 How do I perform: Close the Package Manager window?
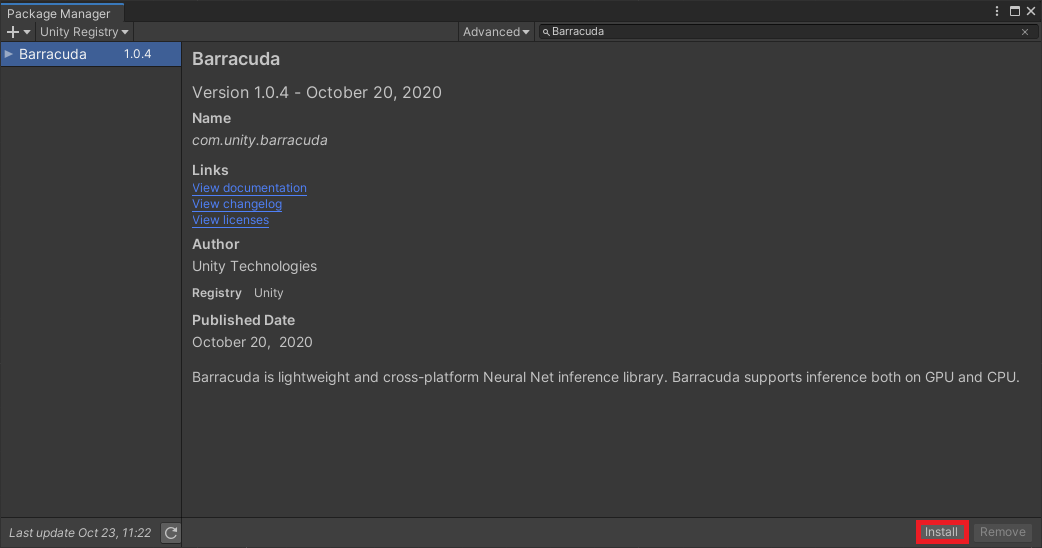(x=1031, y=11)
